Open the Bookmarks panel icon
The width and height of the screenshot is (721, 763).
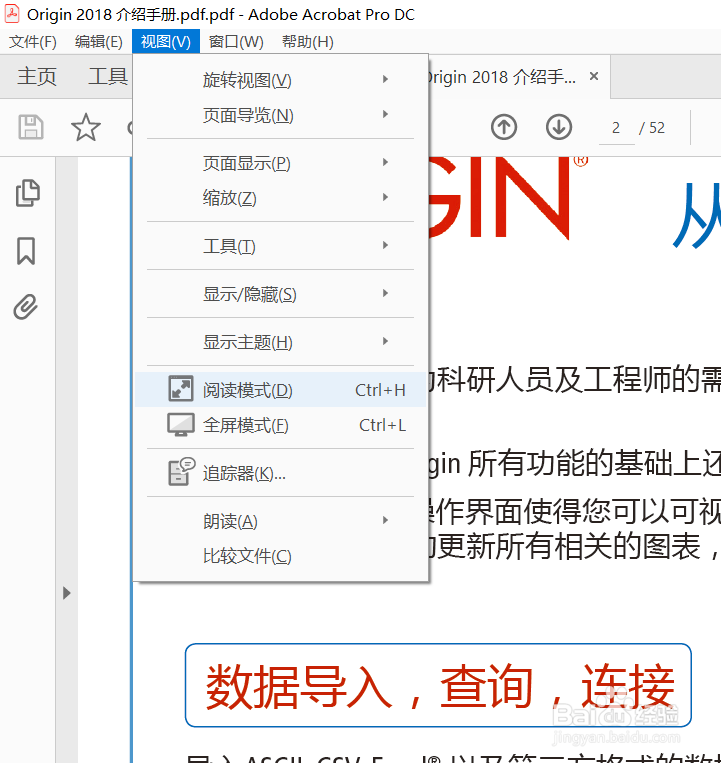click(x=26, y=251)
